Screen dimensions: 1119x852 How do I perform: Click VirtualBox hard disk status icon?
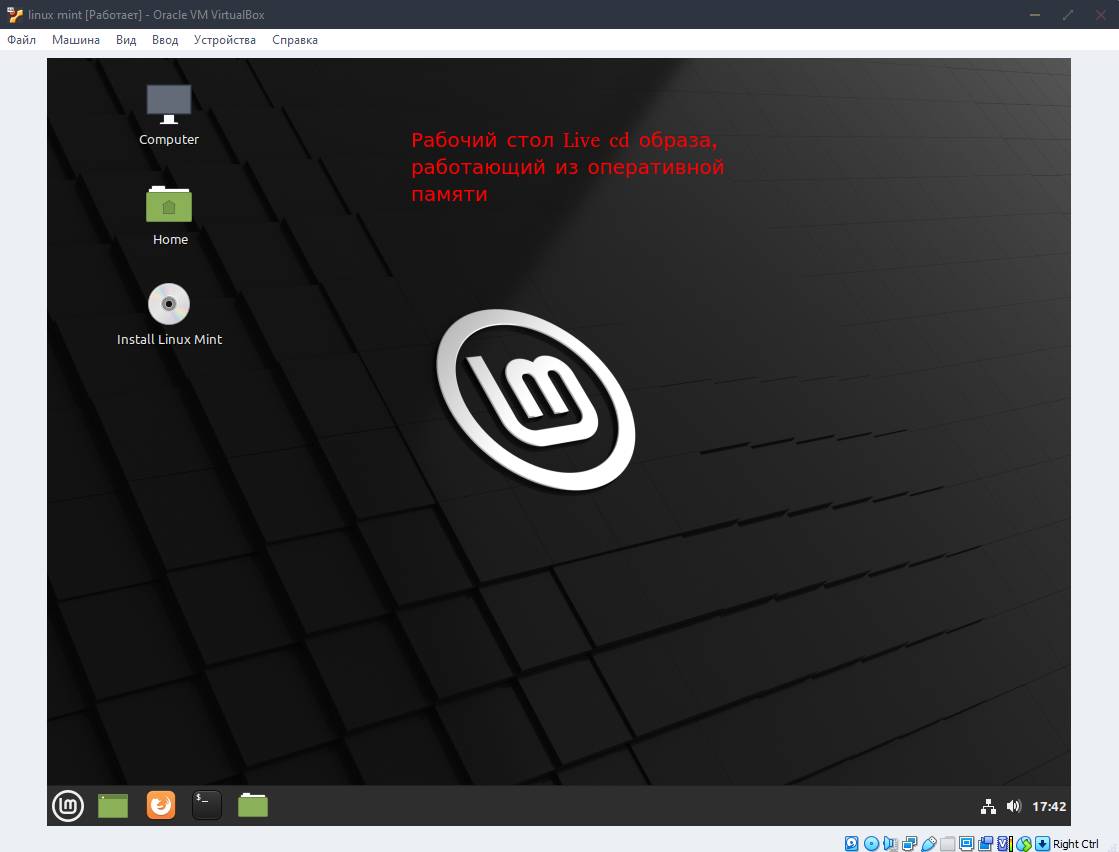point(852,844)
